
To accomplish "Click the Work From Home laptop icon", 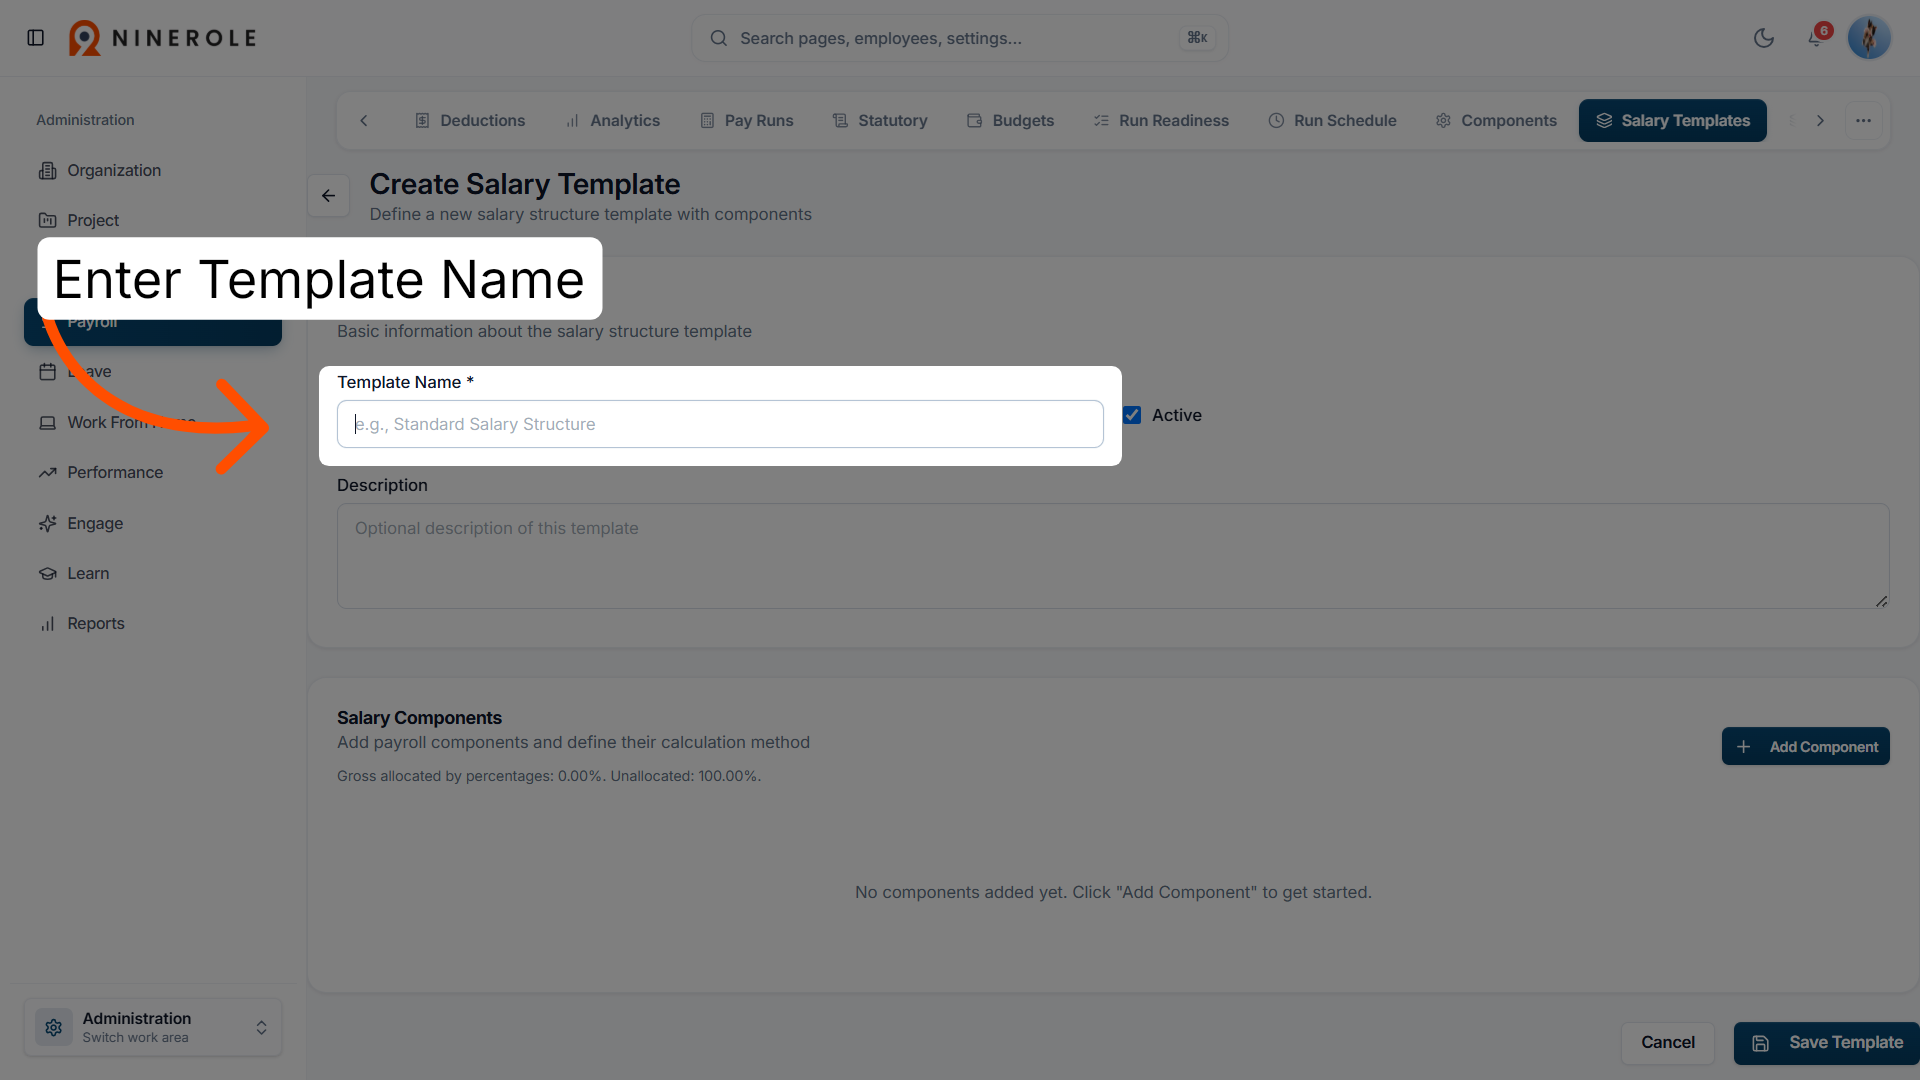I will [x=47, y=423].
